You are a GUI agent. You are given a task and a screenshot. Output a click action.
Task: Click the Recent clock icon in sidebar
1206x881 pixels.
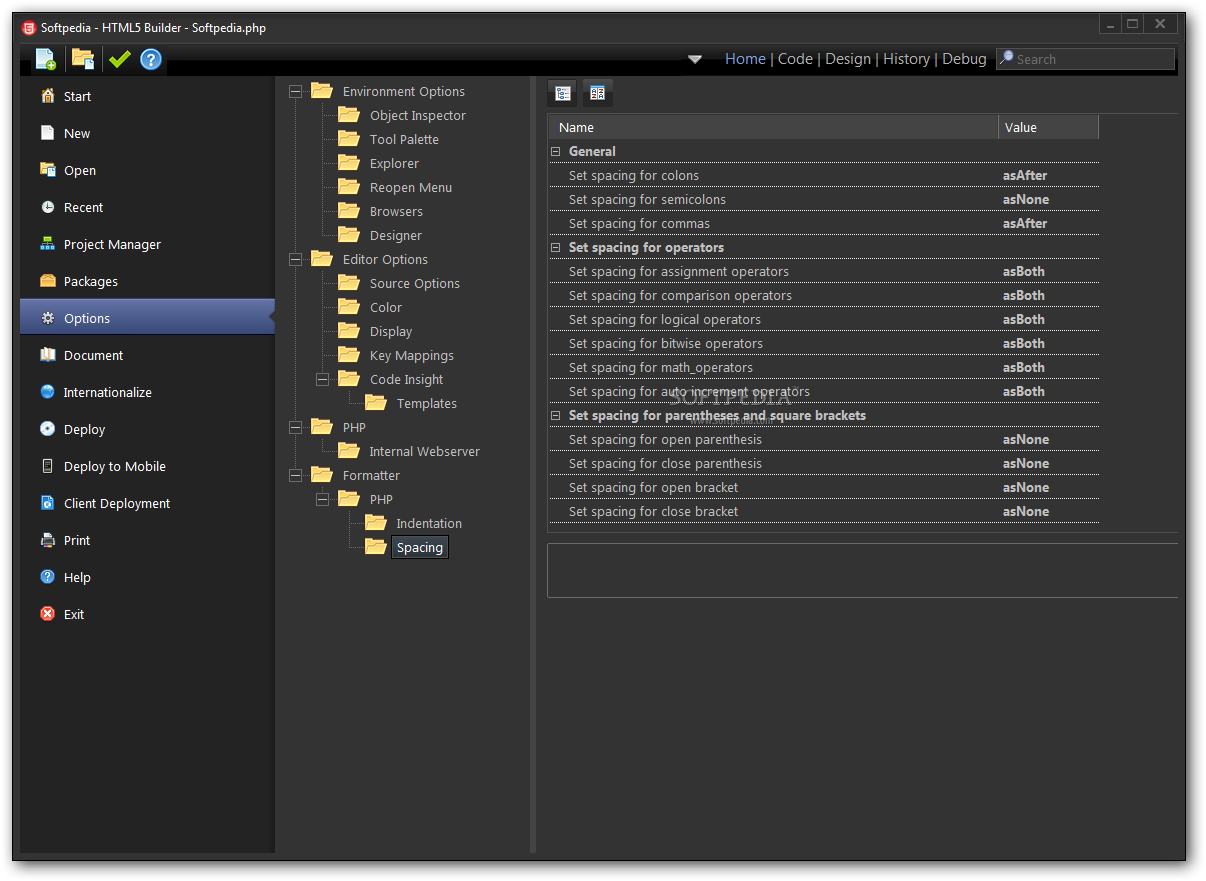click(x=48, y=207)
